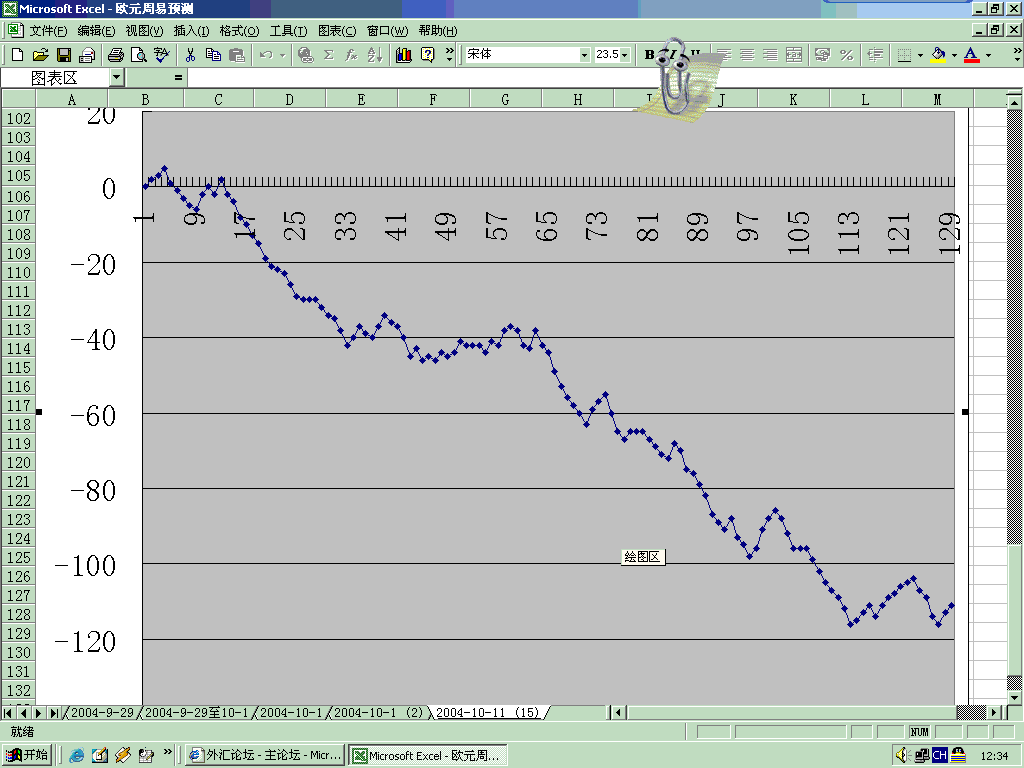Click the Cut scissors icon
This screenshot has height=768, width=1024.
coord(189,55)
